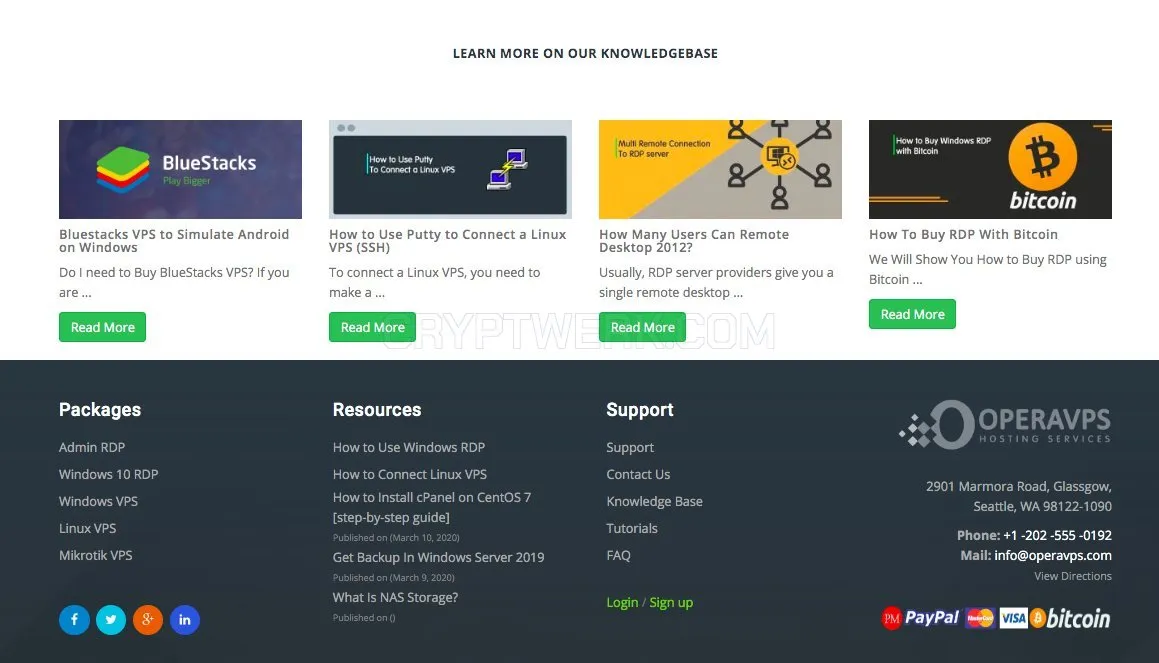Click View Directions link
Image resolution: width=1159 pixels, height=663 pixels.
click(1073, 576)
